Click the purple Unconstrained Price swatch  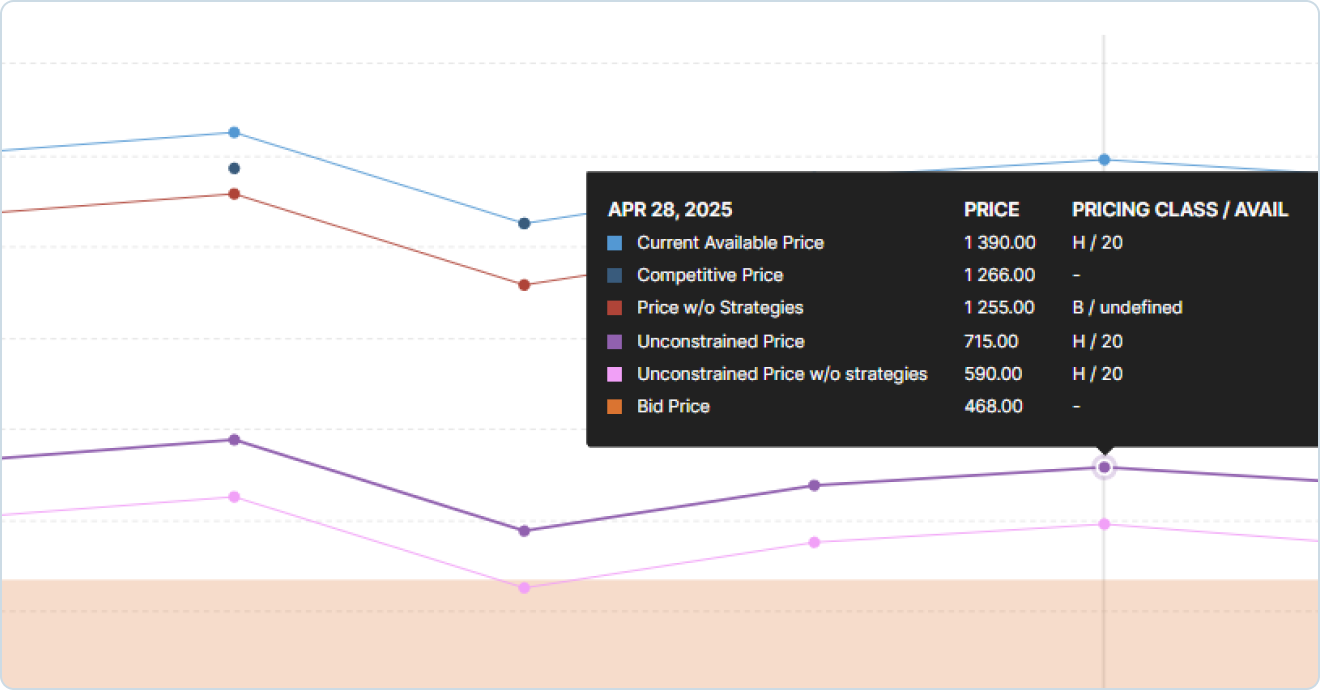point(615,342)
